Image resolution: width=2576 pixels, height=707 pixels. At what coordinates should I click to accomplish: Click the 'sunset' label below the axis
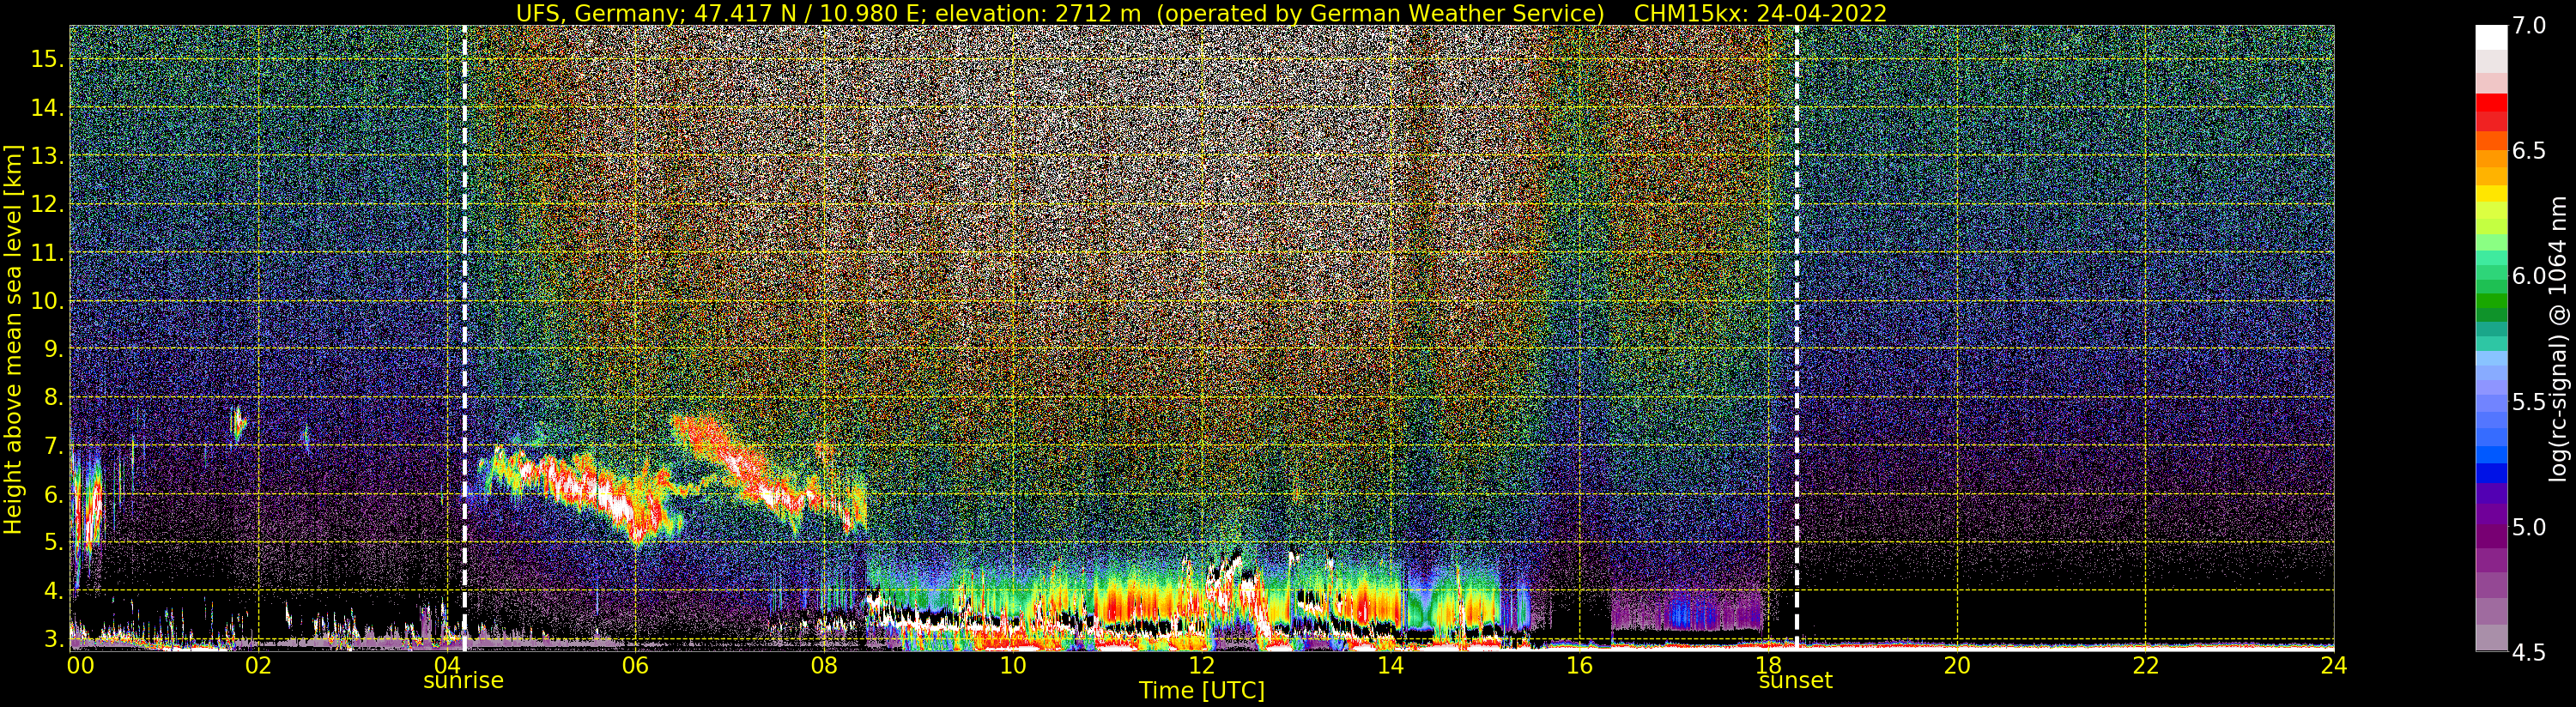[x=1796, y=681]
